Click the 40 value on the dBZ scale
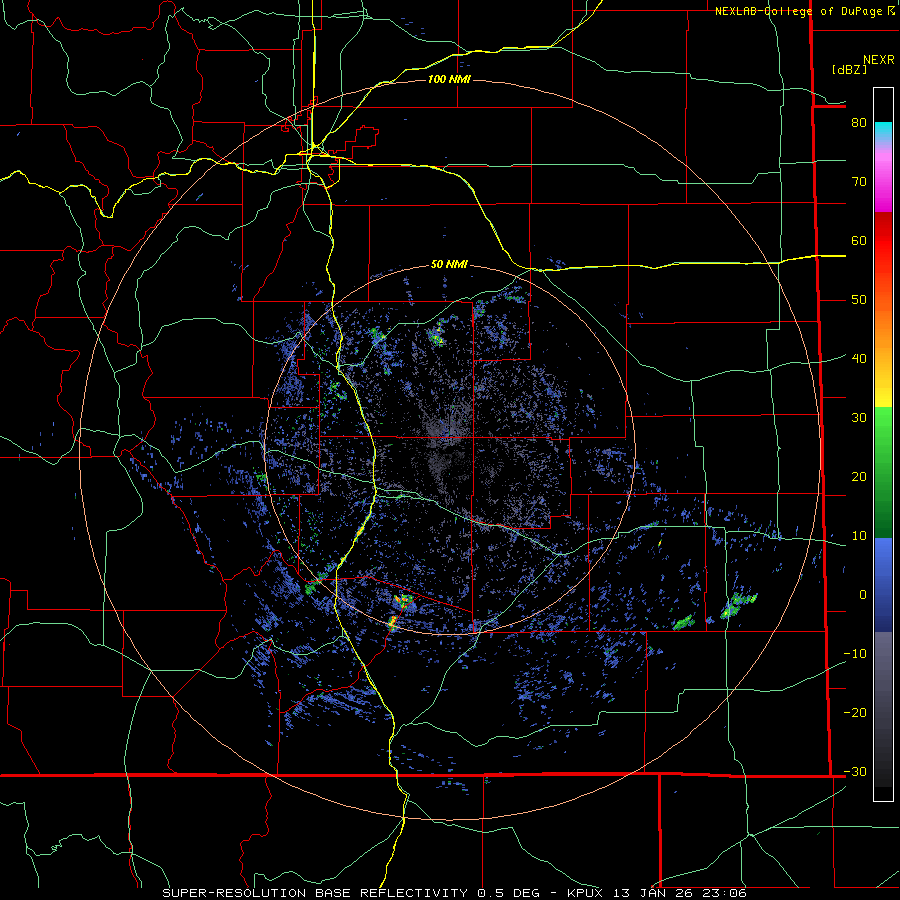Viewport: 900px width, 900px height. (859, 358)
